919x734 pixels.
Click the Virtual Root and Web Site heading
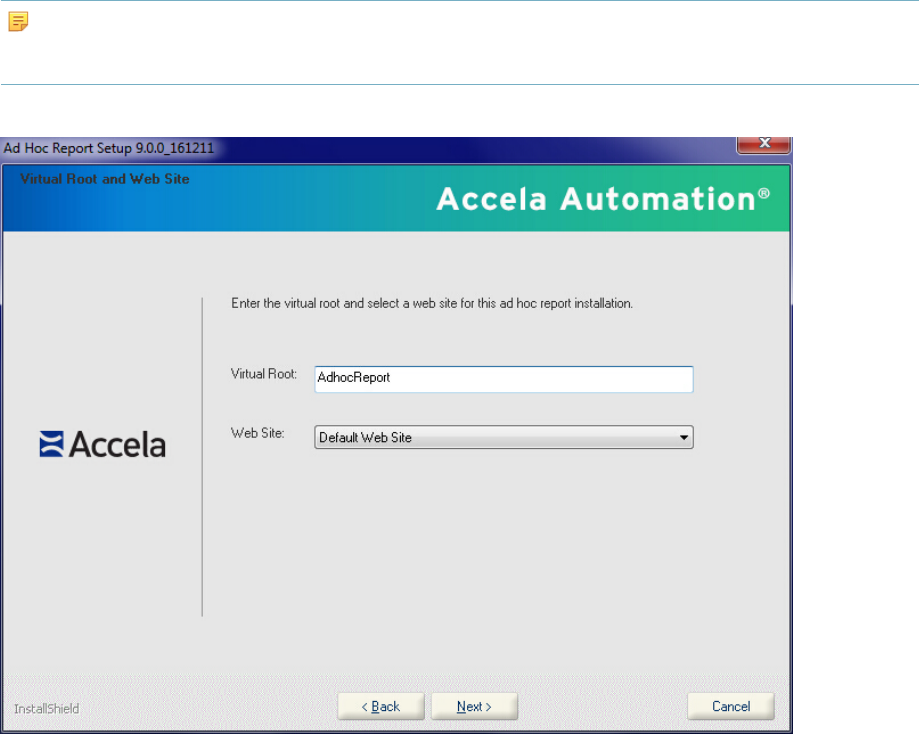point(105,179)
